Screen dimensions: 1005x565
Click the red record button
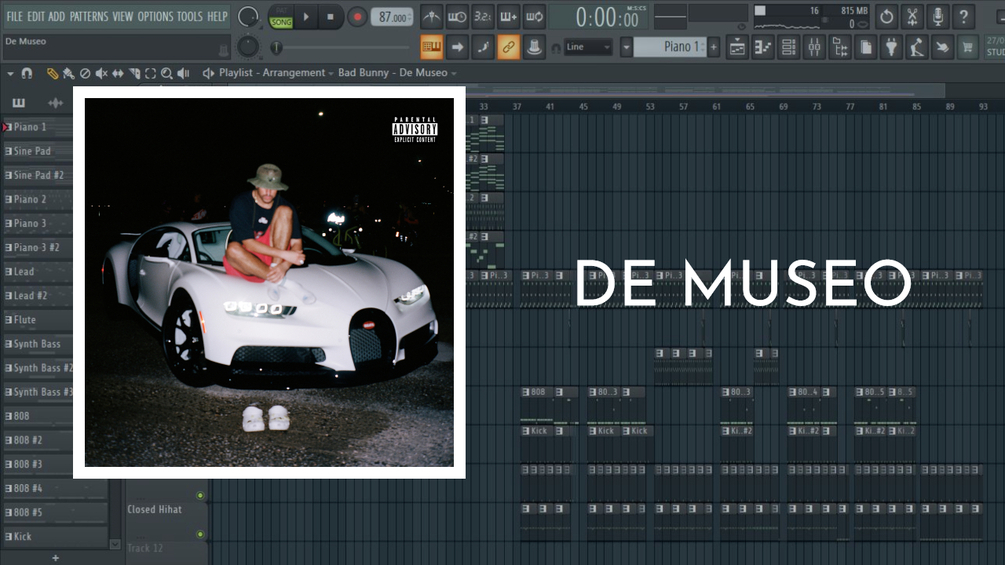coord(357,17)
